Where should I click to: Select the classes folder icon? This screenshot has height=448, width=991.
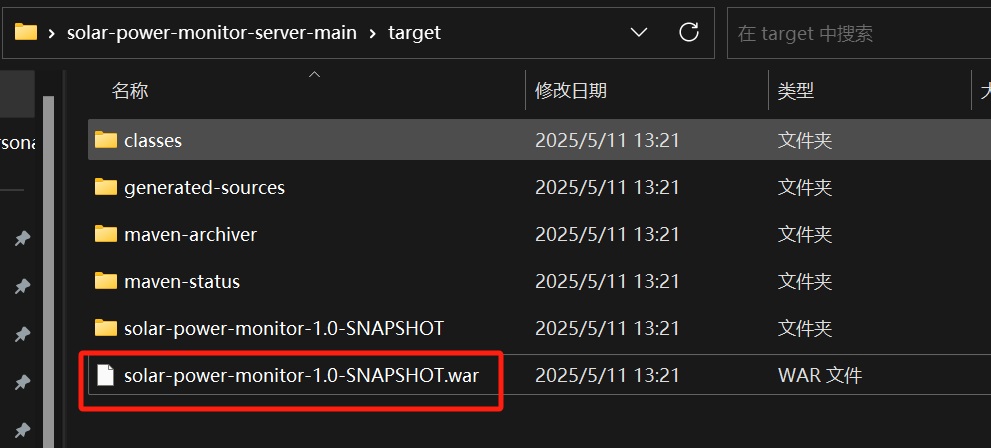tap(106, 140)
